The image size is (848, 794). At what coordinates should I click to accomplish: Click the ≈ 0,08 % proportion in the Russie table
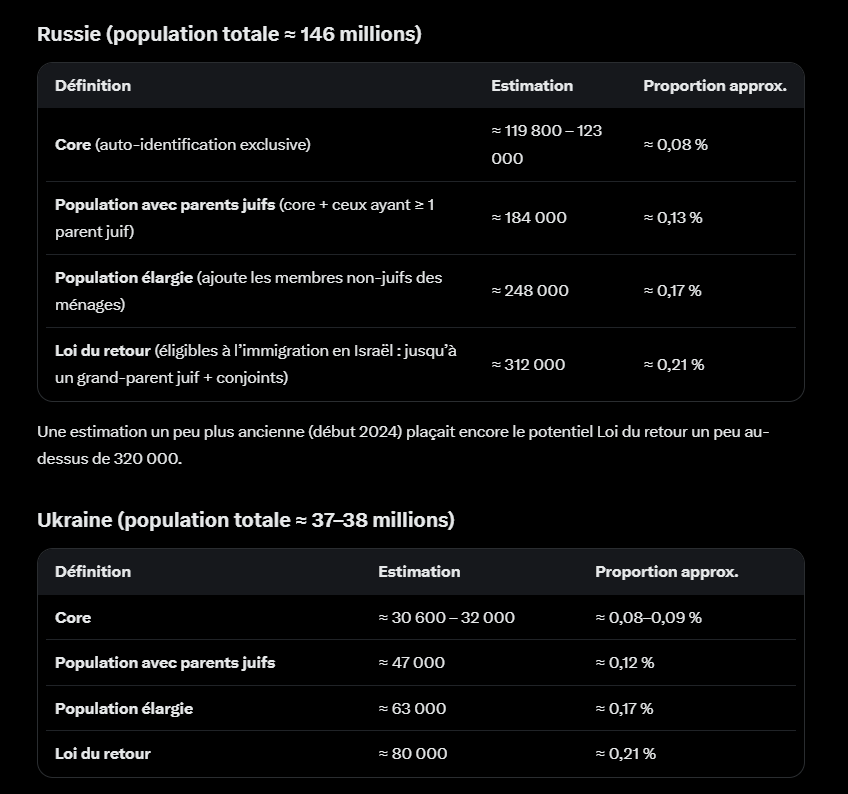[675, 144]
